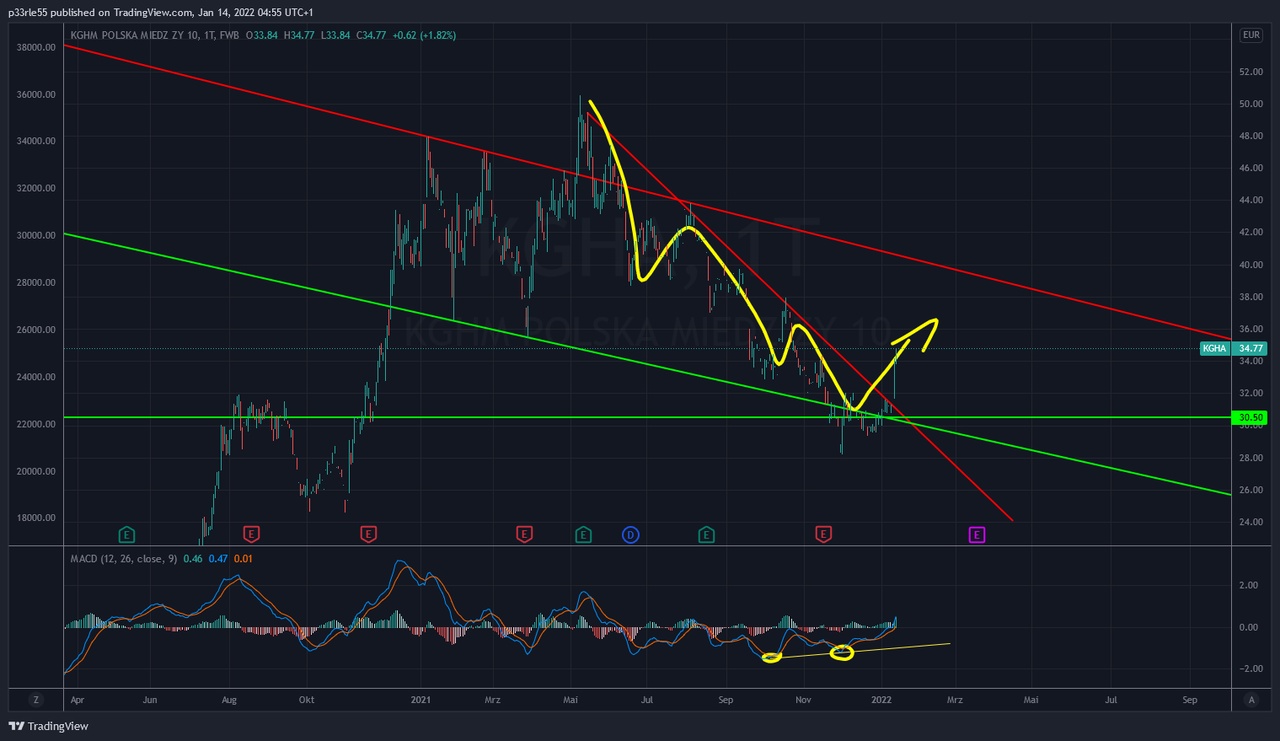Click the FWB exchange label
Viewport: 1280px width, 741px height.
coord(228,35)
